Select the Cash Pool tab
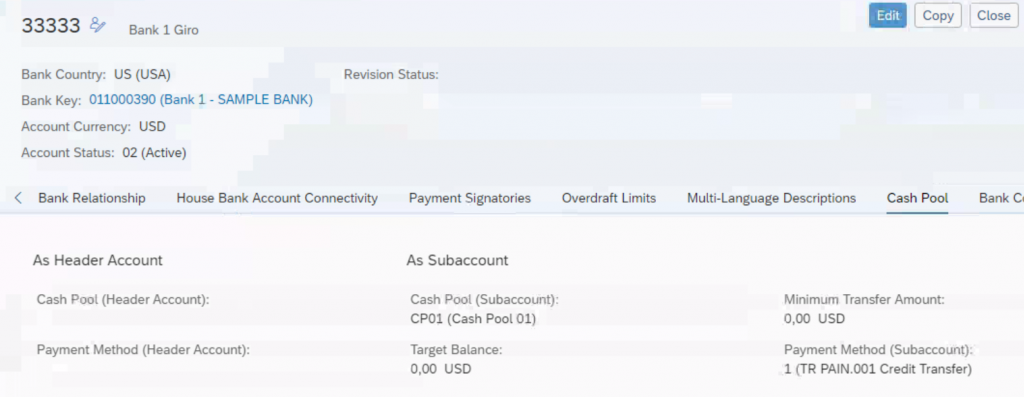 917,198
